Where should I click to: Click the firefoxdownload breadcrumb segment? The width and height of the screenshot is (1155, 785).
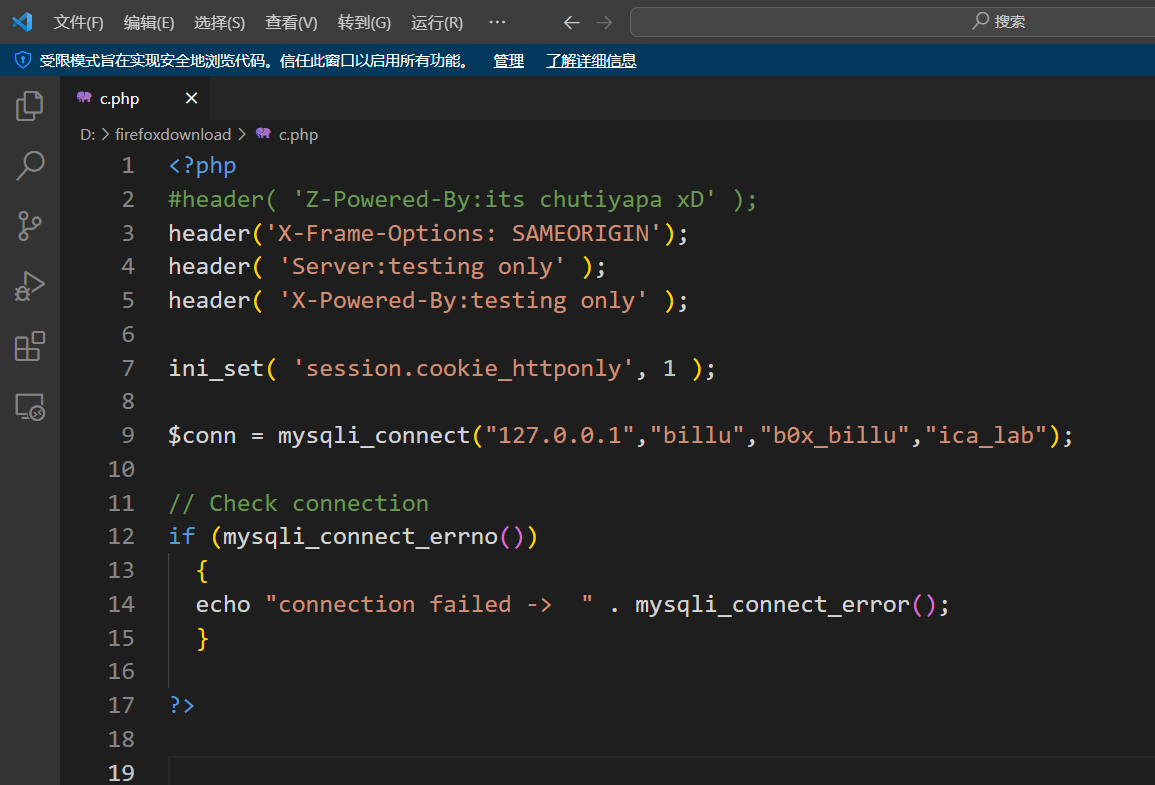point(173,135)
